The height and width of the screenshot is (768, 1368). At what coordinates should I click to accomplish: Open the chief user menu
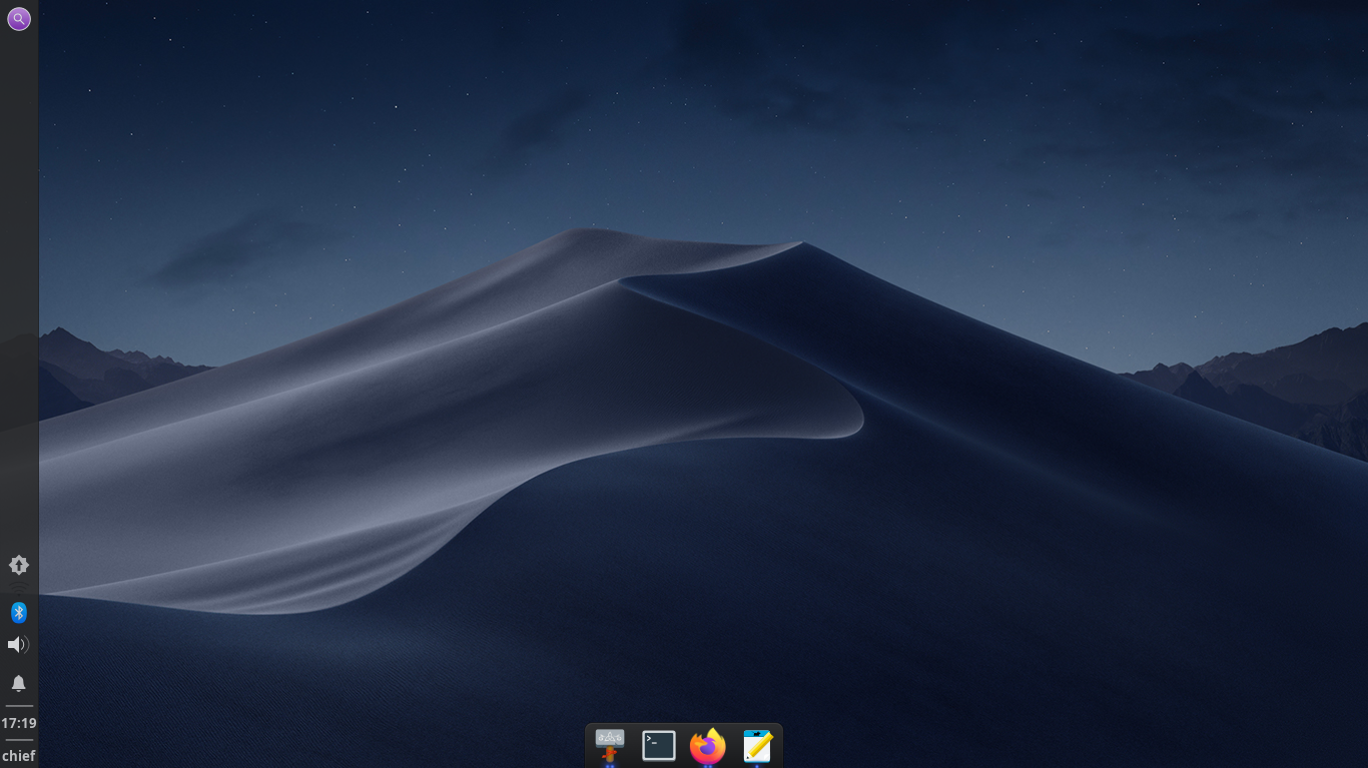pos(18,756)
